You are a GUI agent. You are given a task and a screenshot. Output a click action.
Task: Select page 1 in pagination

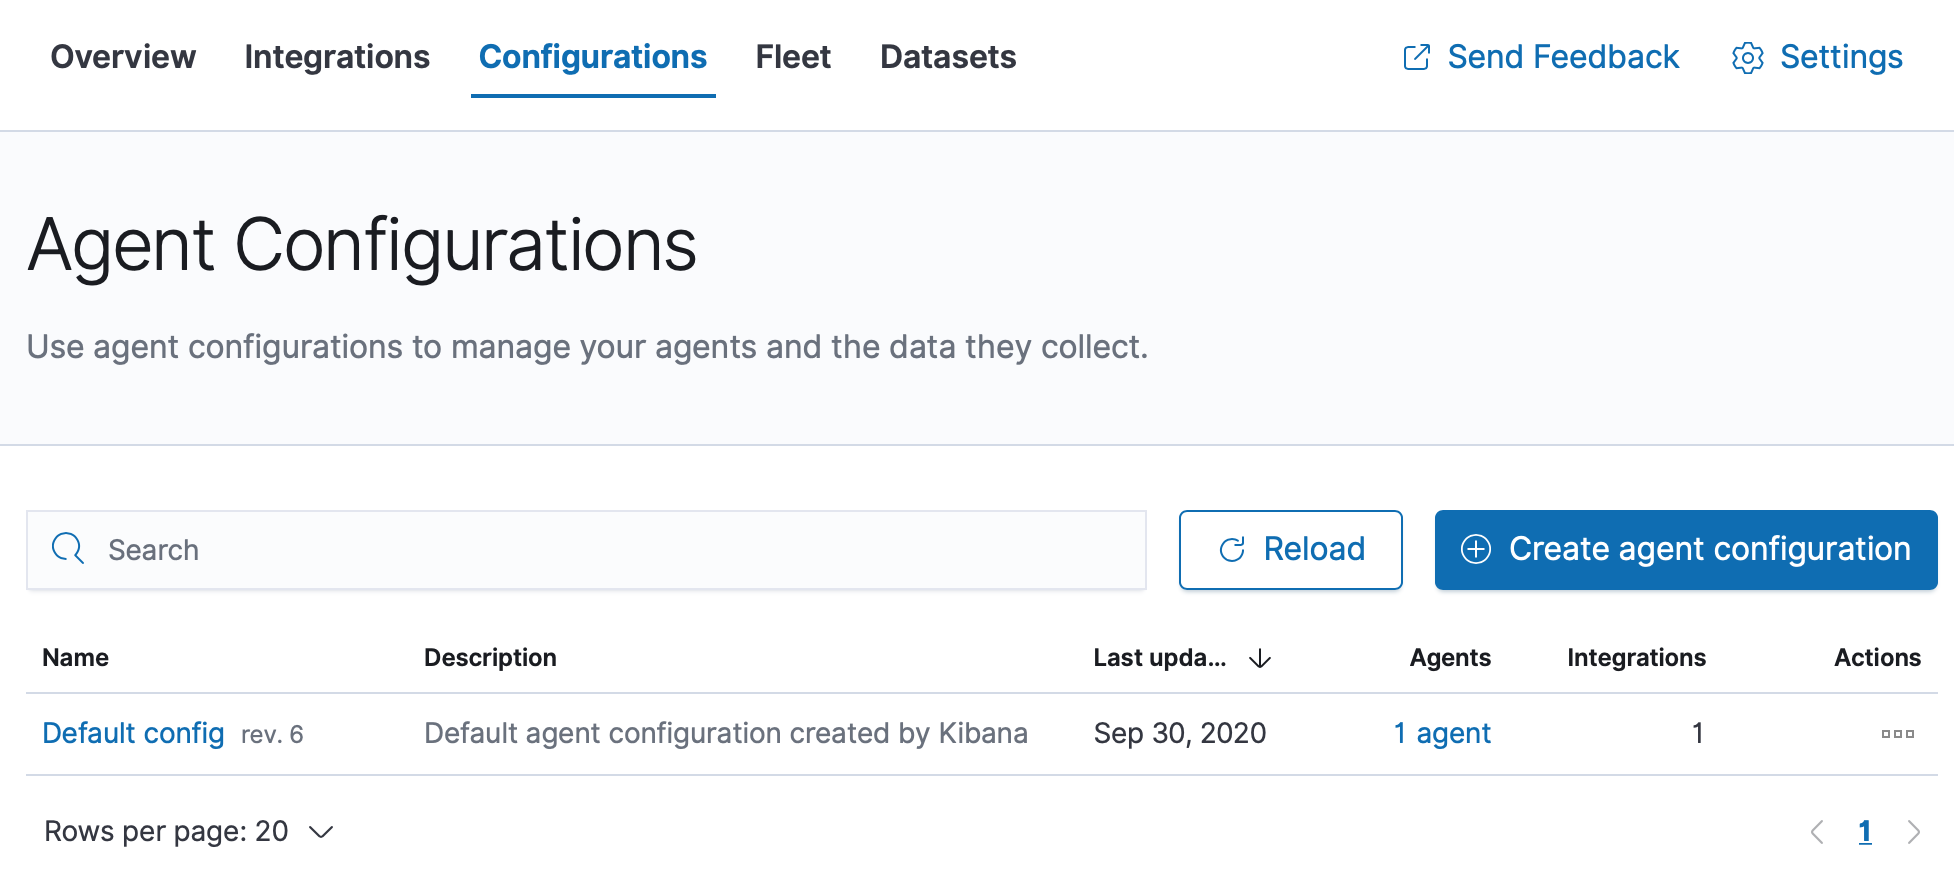point(1865,832)
